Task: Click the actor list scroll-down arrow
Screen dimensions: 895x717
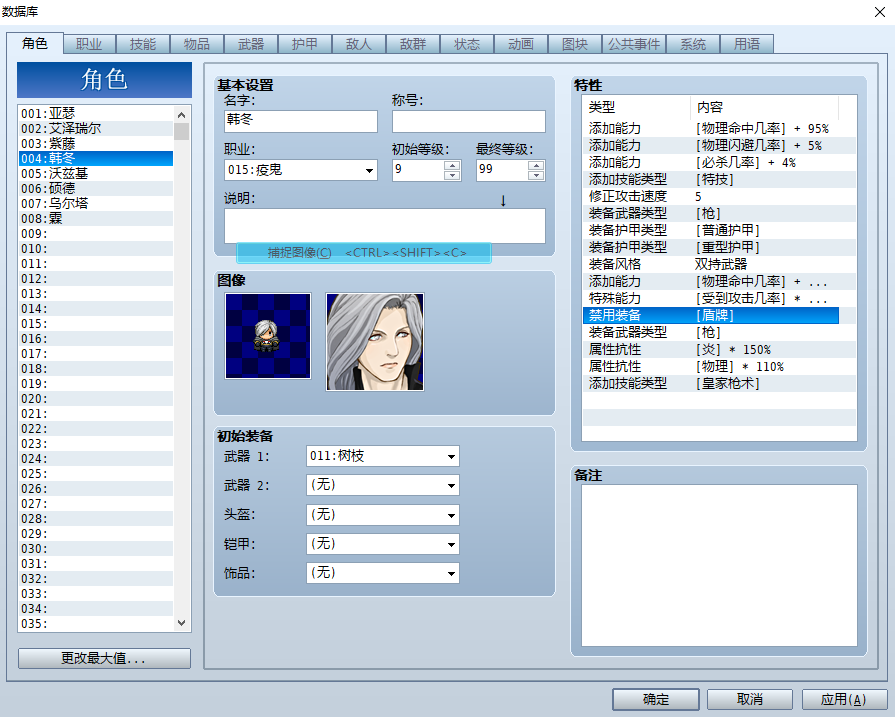Action: tap(182, 623)
